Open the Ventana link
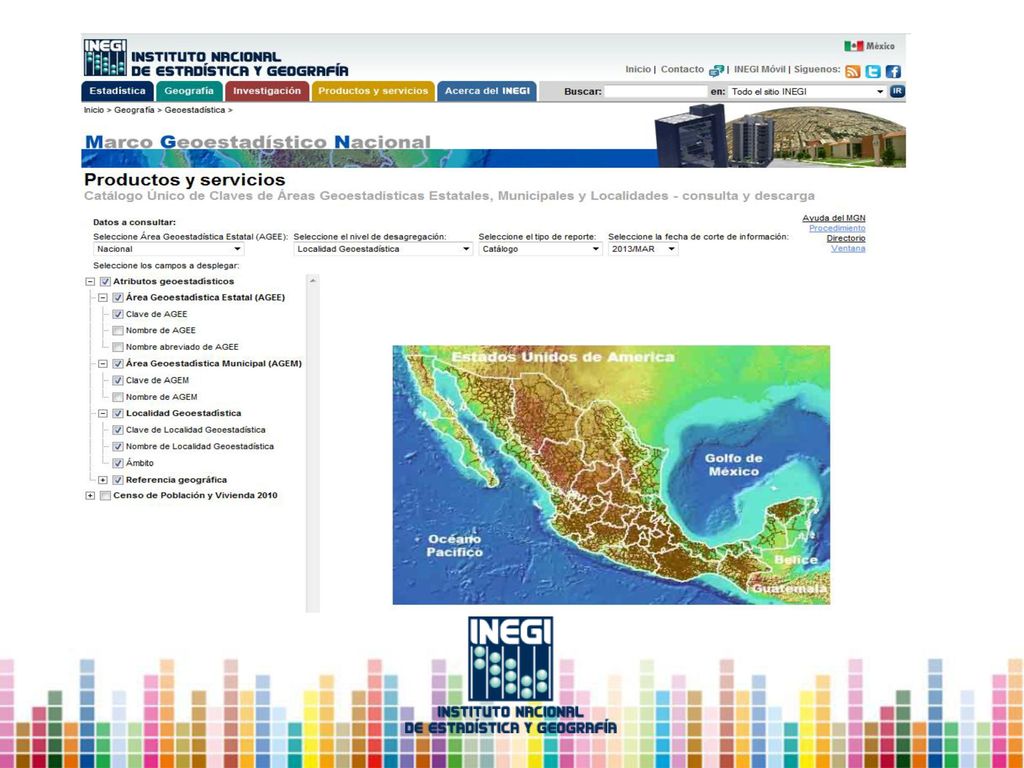Image resolution: width=1024 pixels, height=768 pixels. [x=848, y=248]
